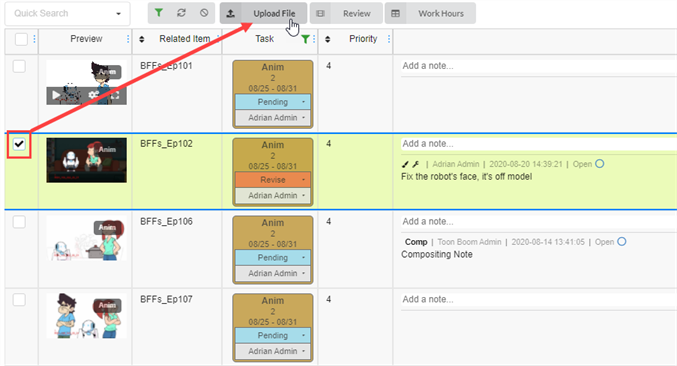Viewport: 677px width, 366px height.
Task: Click the play icon on BFFs_Ep101 preview
Action: click(56, 95)
